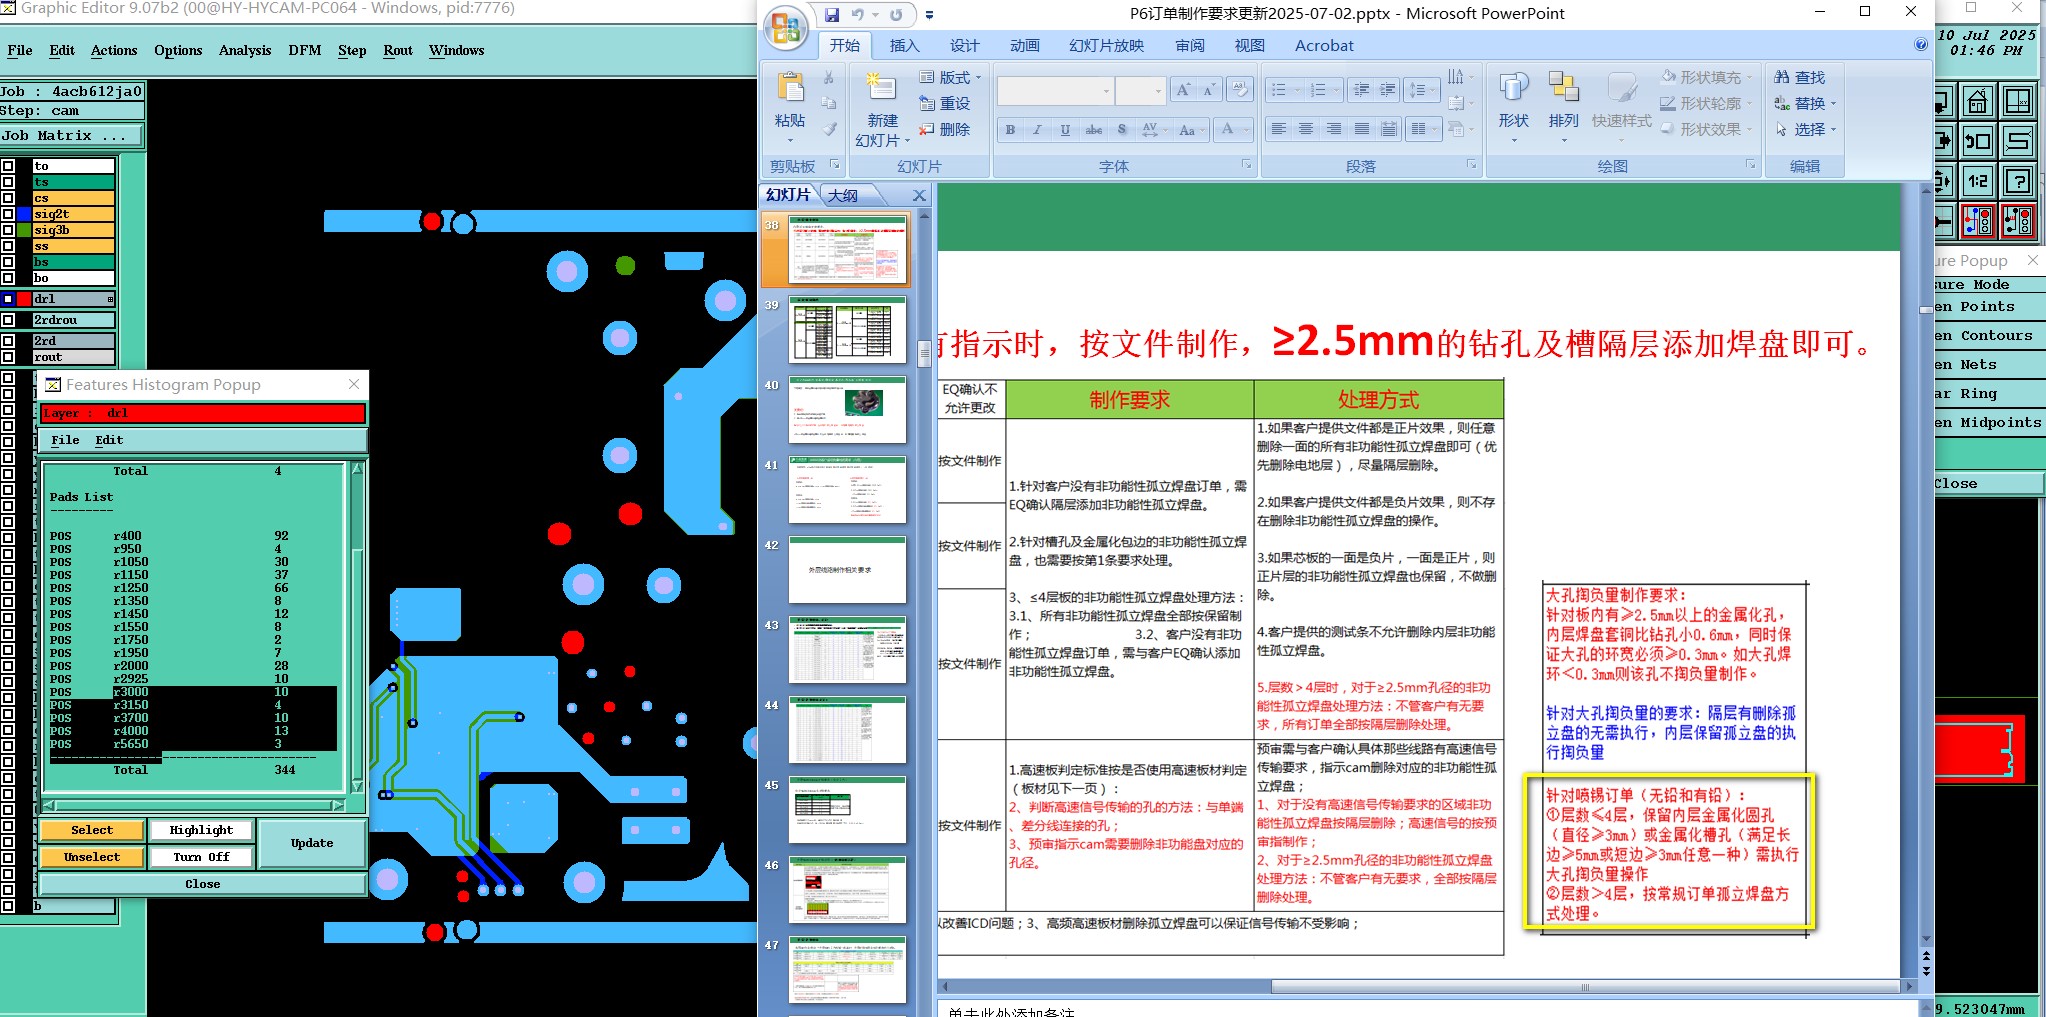Click the Format Painter brush icon
This screenshot has width=2046, height=1017.
[x=829, y=129]
